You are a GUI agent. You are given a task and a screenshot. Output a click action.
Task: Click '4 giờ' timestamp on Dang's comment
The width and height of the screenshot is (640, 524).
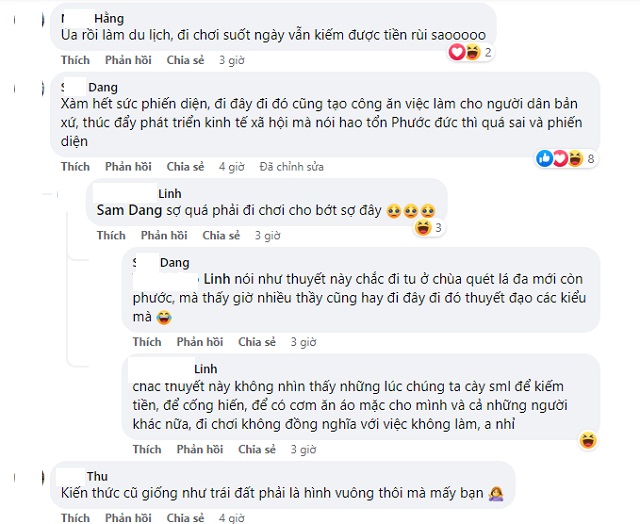[x=232, y=166]
